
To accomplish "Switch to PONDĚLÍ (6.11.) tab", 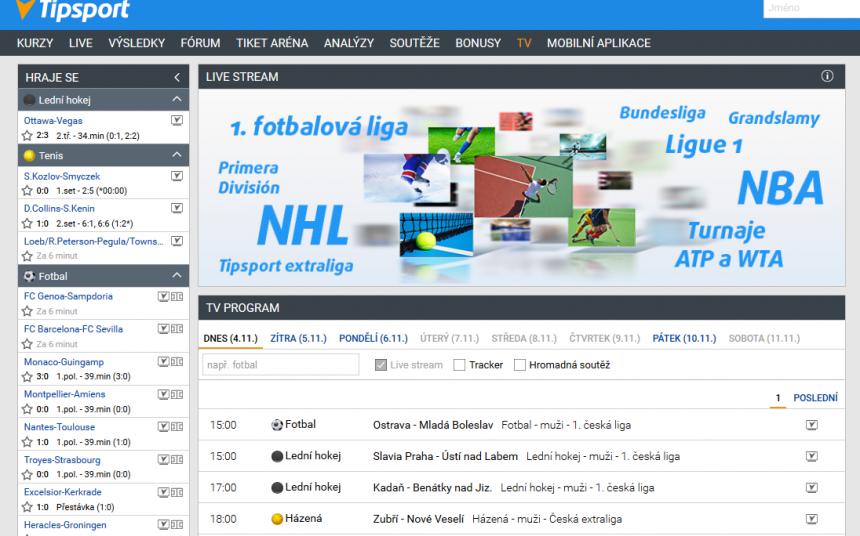I will 374,338.
